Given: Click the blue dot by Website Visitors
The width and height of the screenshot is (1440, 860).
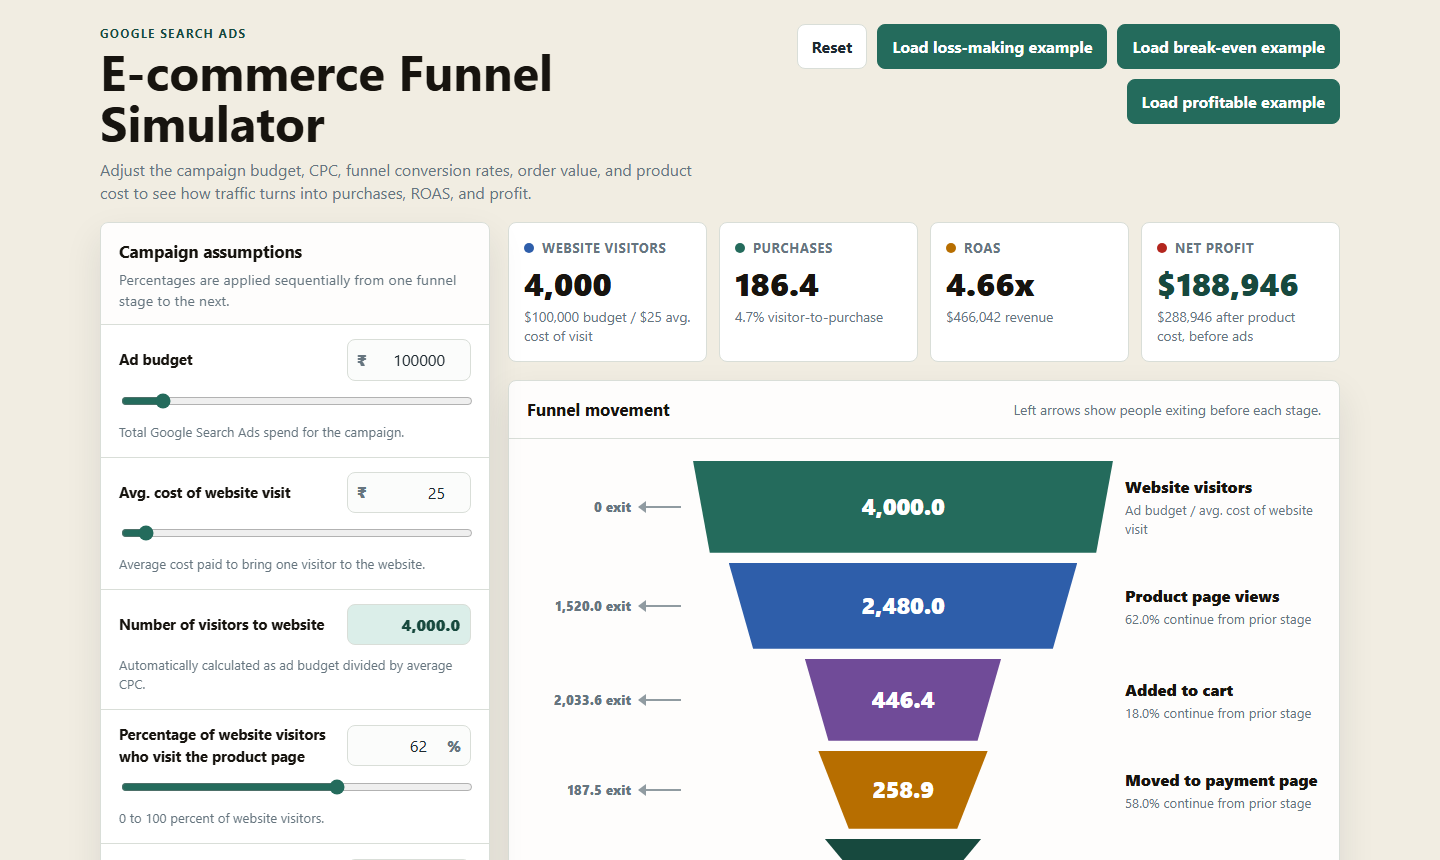Looking at the screenshot, I should coord(529,248).
